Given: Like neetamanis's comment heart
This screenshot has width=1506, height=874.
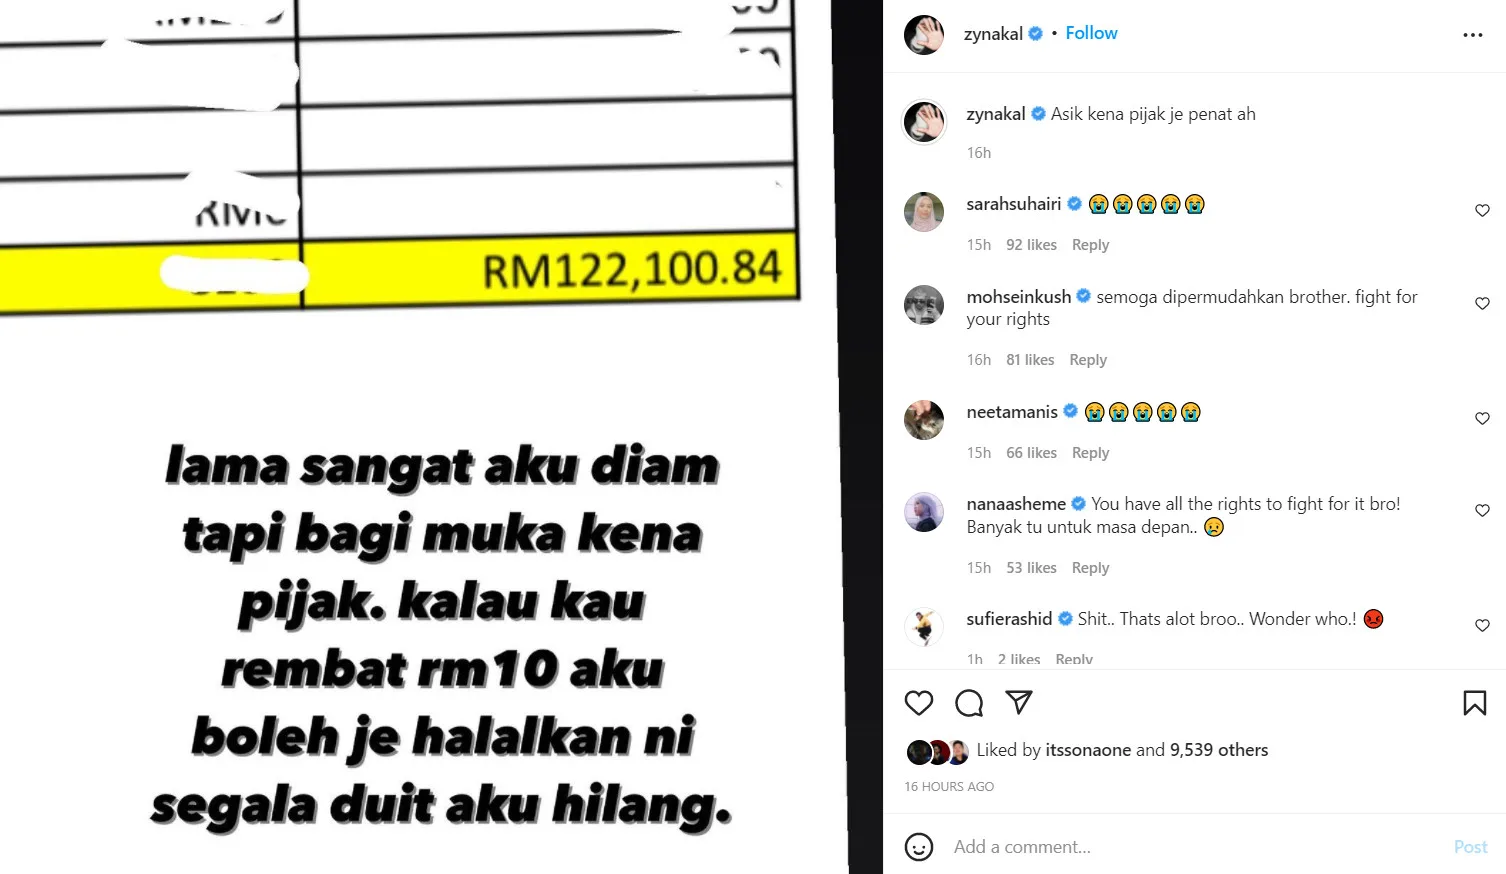Looking at the screenshot, I should click(x=1483, y=418).
